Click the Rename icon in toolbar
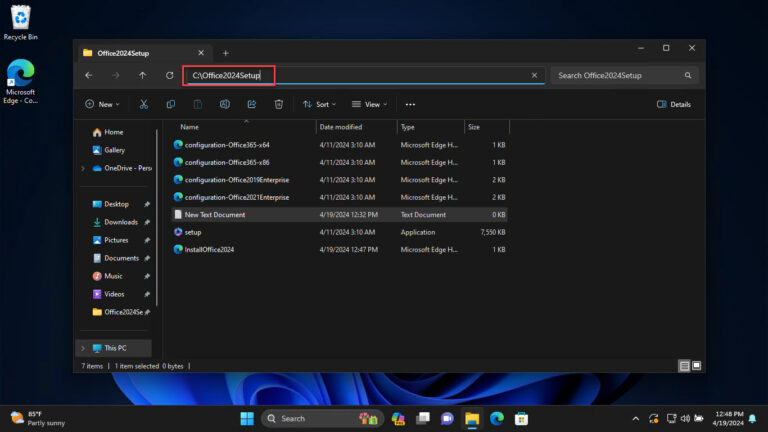This screenshot has height=432, width=768. click(225, 104)
